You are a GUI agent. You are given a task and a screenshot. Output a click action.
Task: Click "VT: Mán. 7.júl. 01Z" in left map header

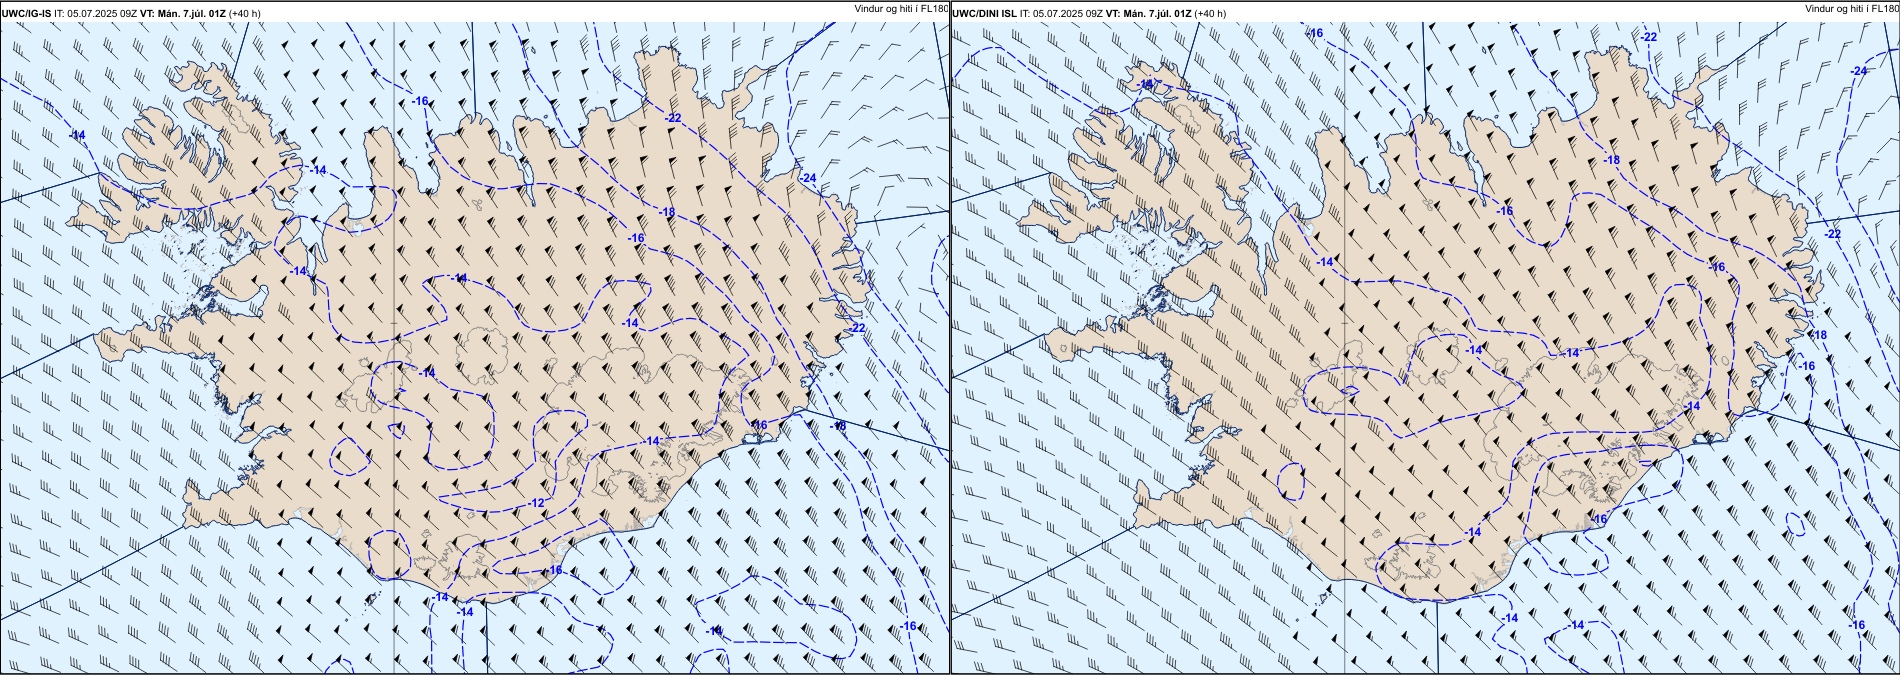[x=182, y=13]
